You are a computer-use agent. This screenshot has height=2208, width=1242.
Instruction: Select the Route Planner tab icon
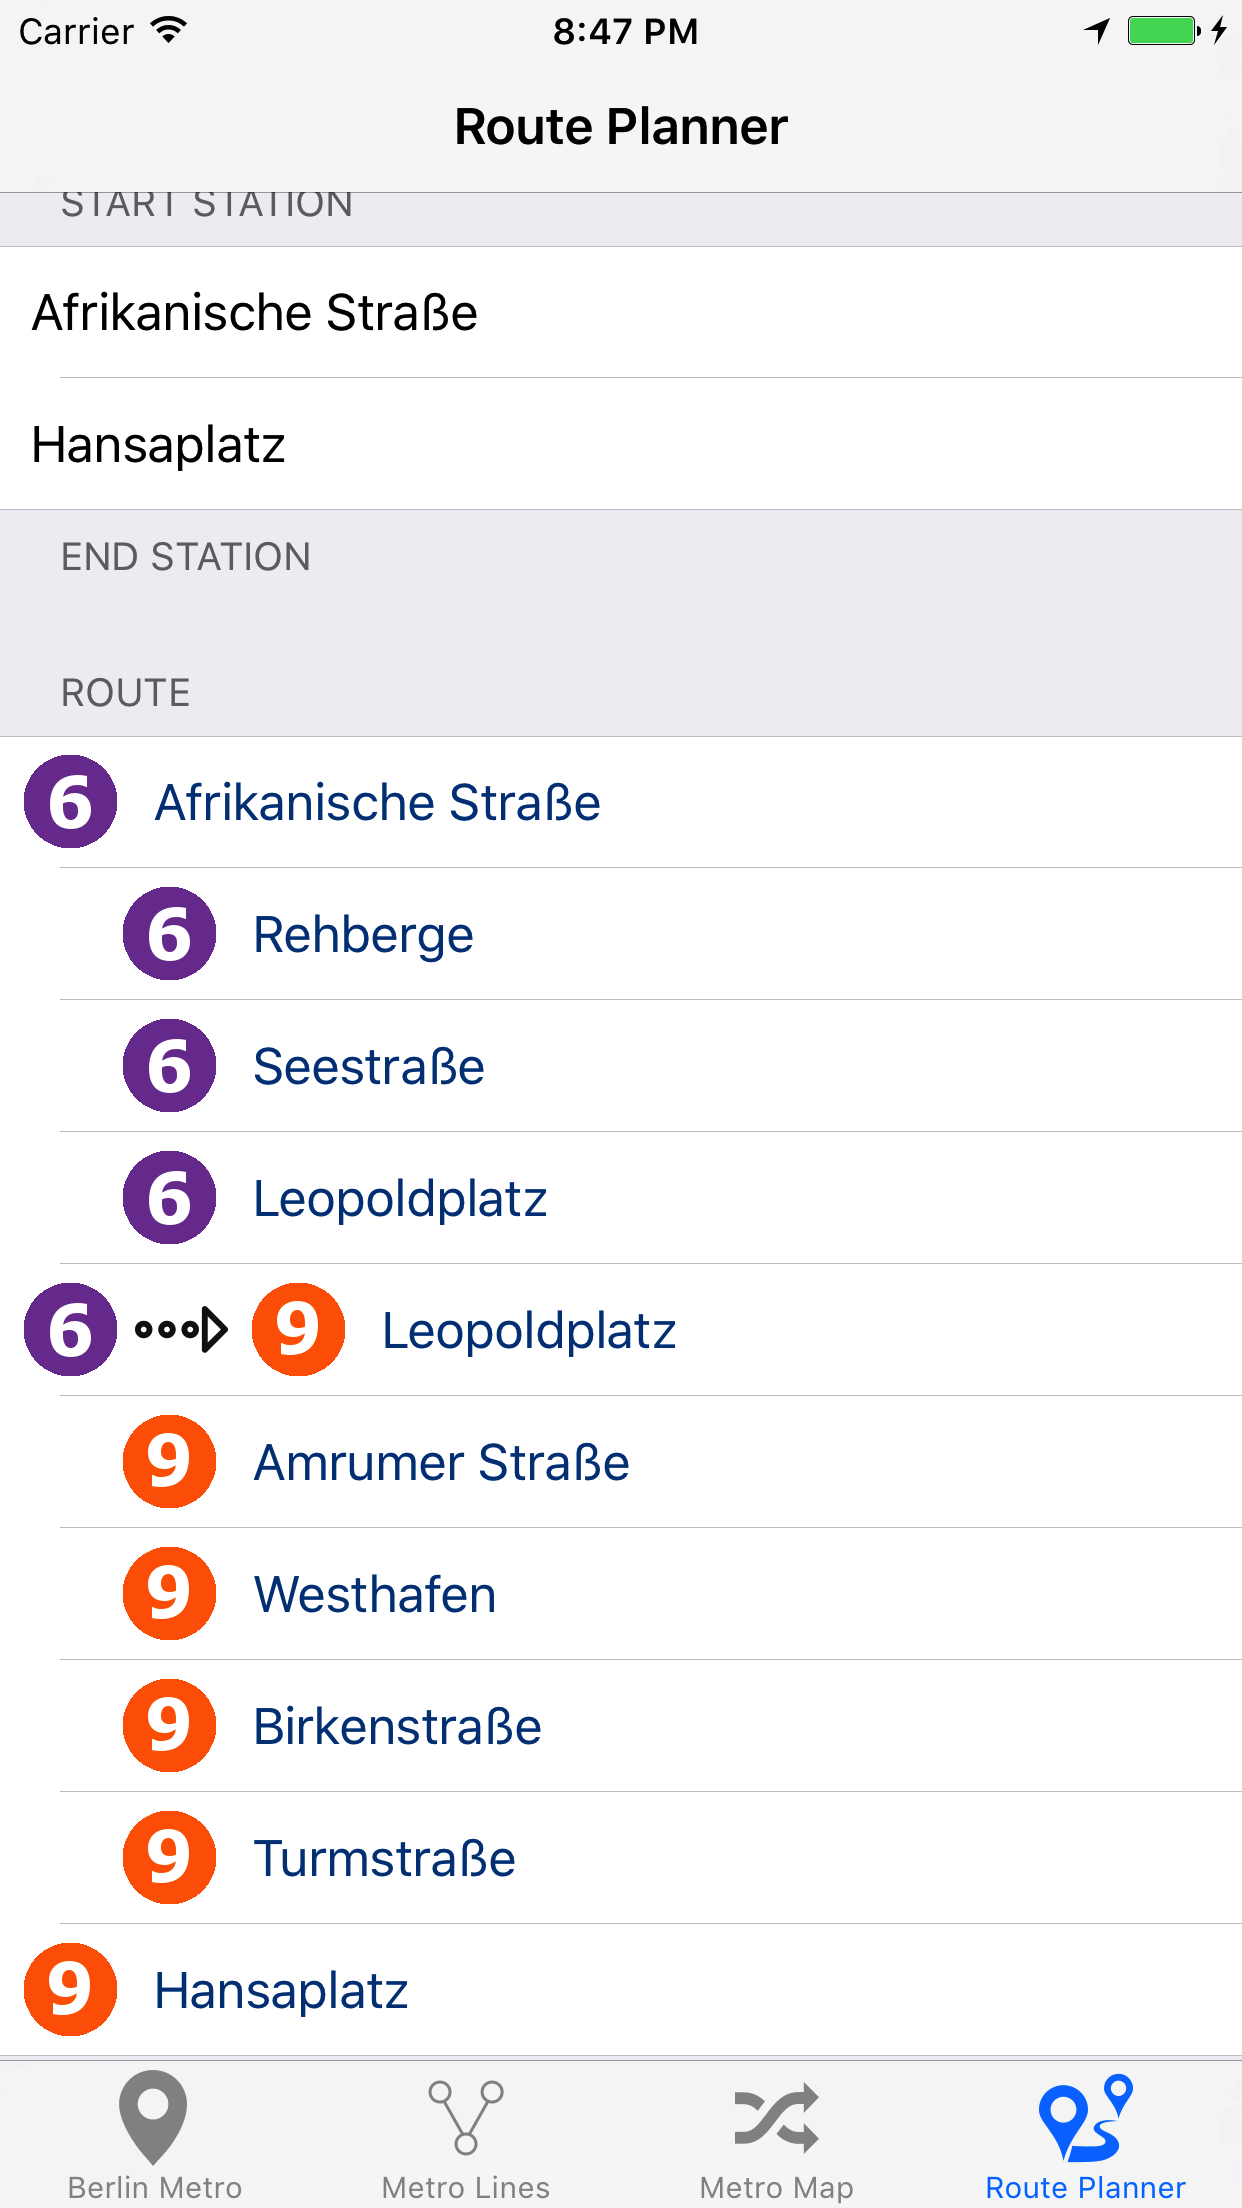1085,2118
